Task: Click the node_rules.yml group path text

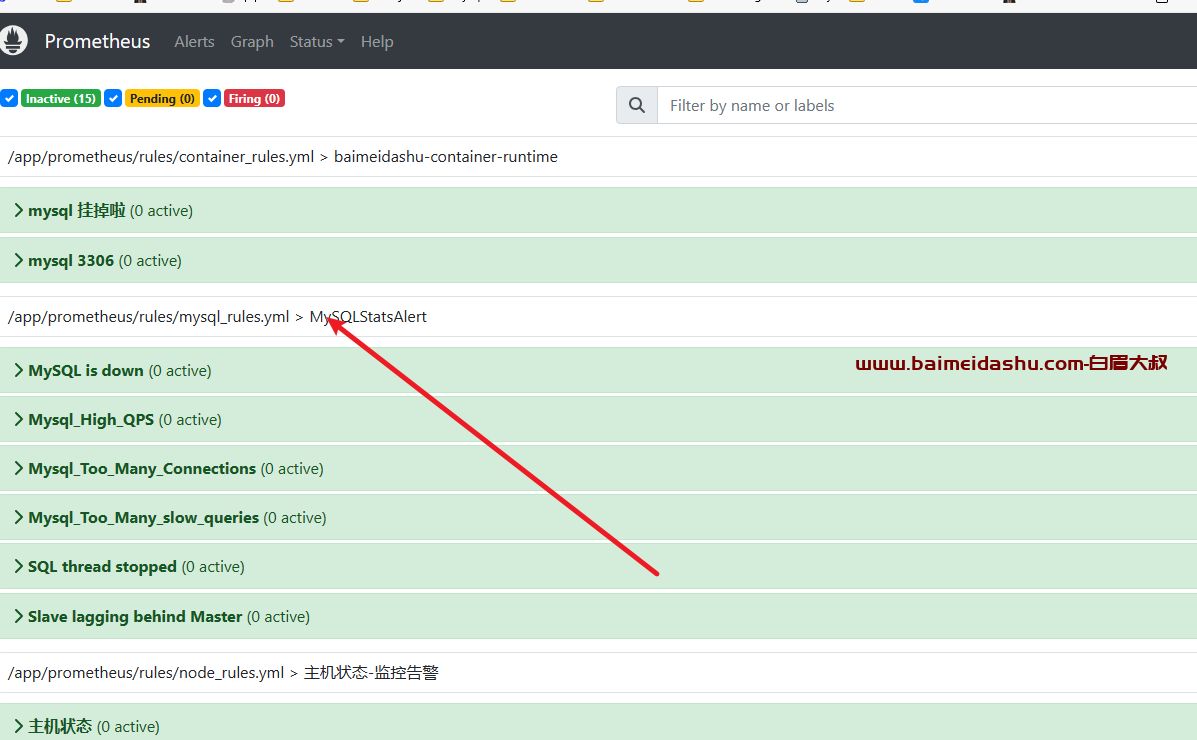Action: [x=146, y=673]
